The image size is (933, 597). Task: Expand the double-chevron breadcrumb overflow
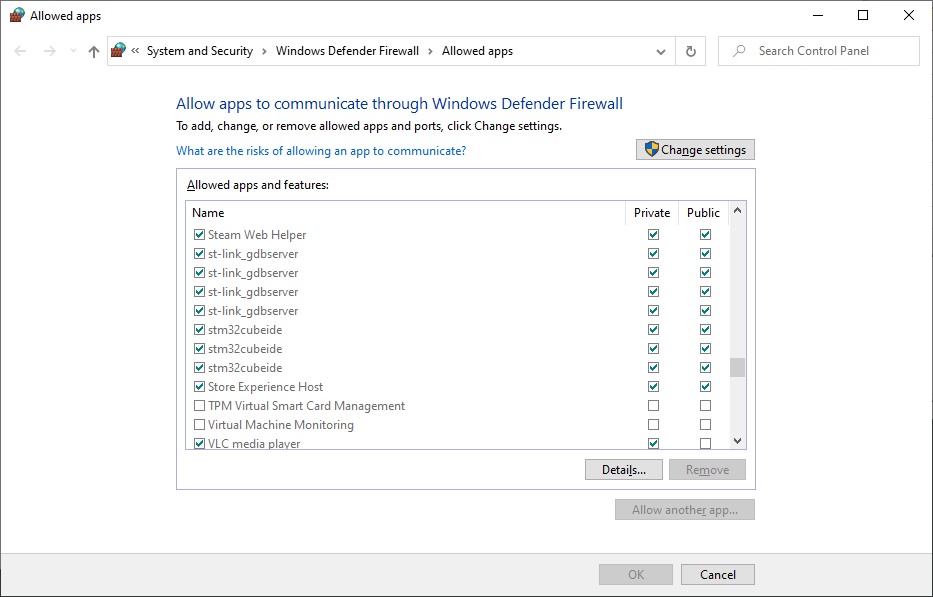pyautogui.click(x=135, y=51)
